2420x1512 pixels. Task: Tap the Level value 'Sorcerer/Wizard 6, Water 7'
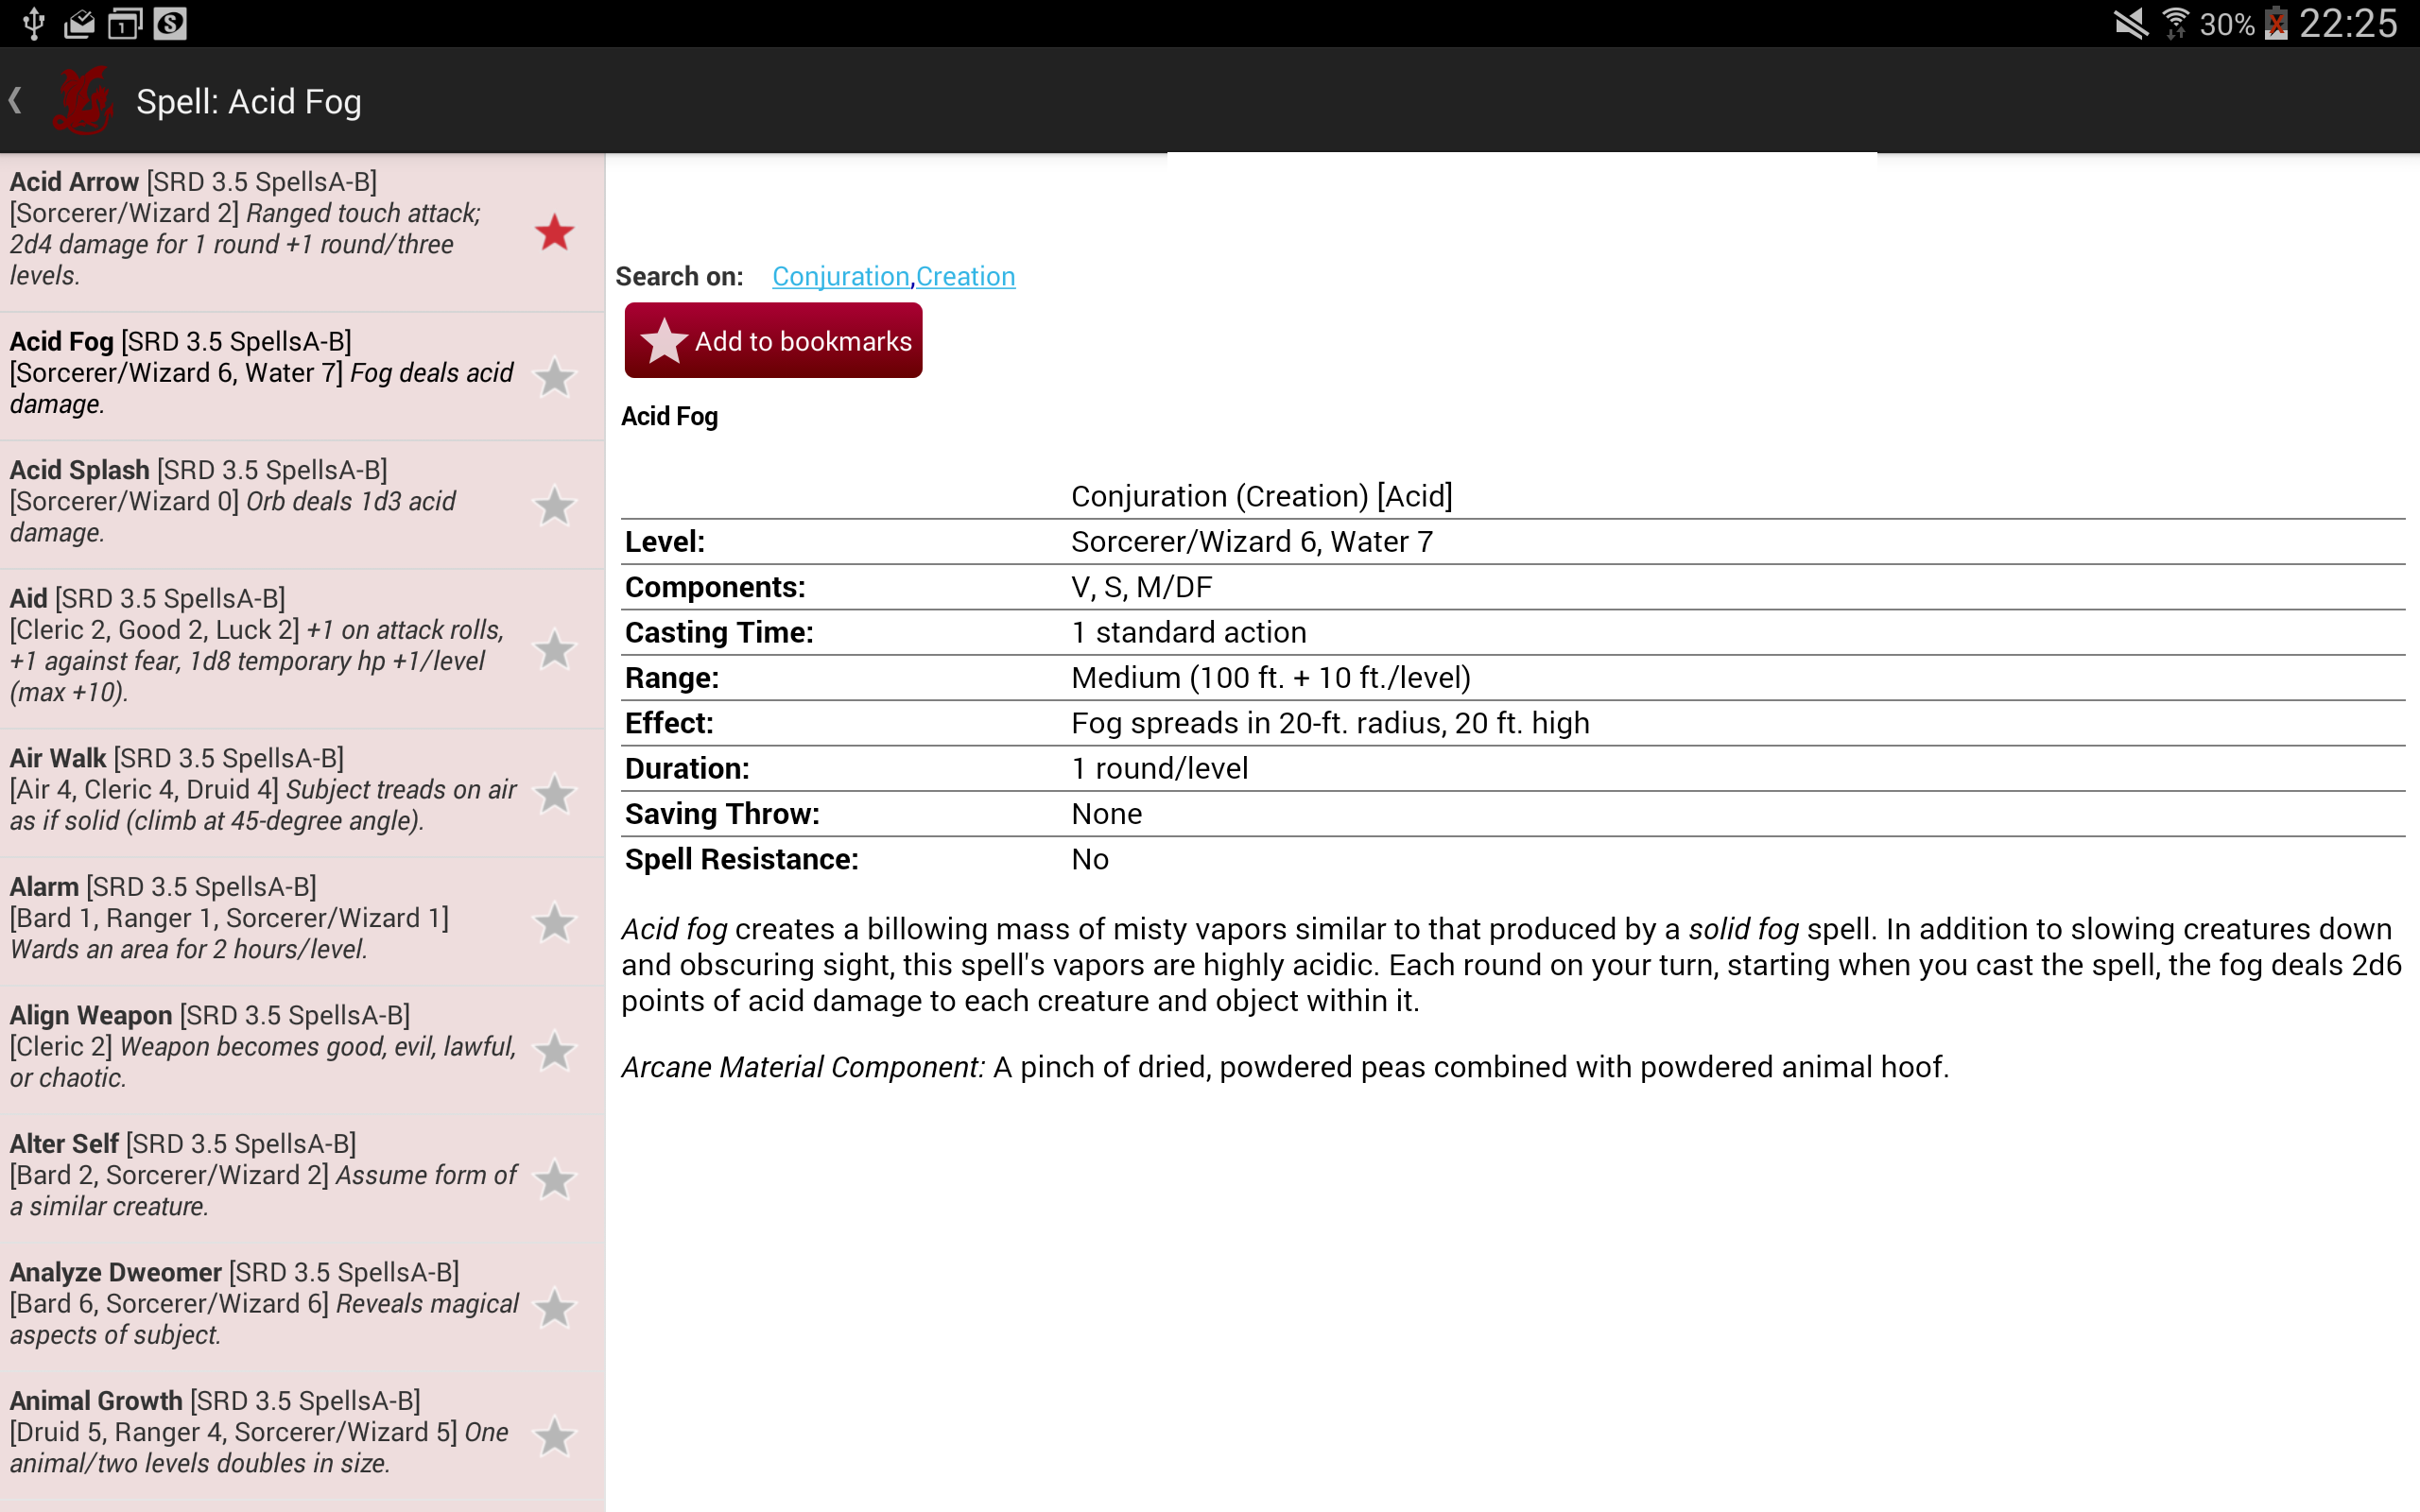click(1251, 541)
